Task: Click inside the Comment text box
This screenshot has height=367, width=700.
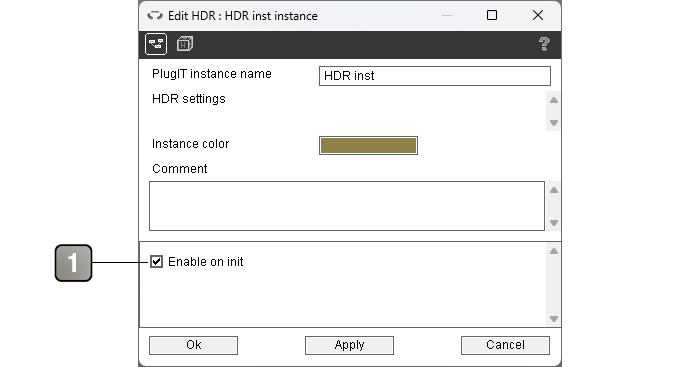Action: click(347, 206)
